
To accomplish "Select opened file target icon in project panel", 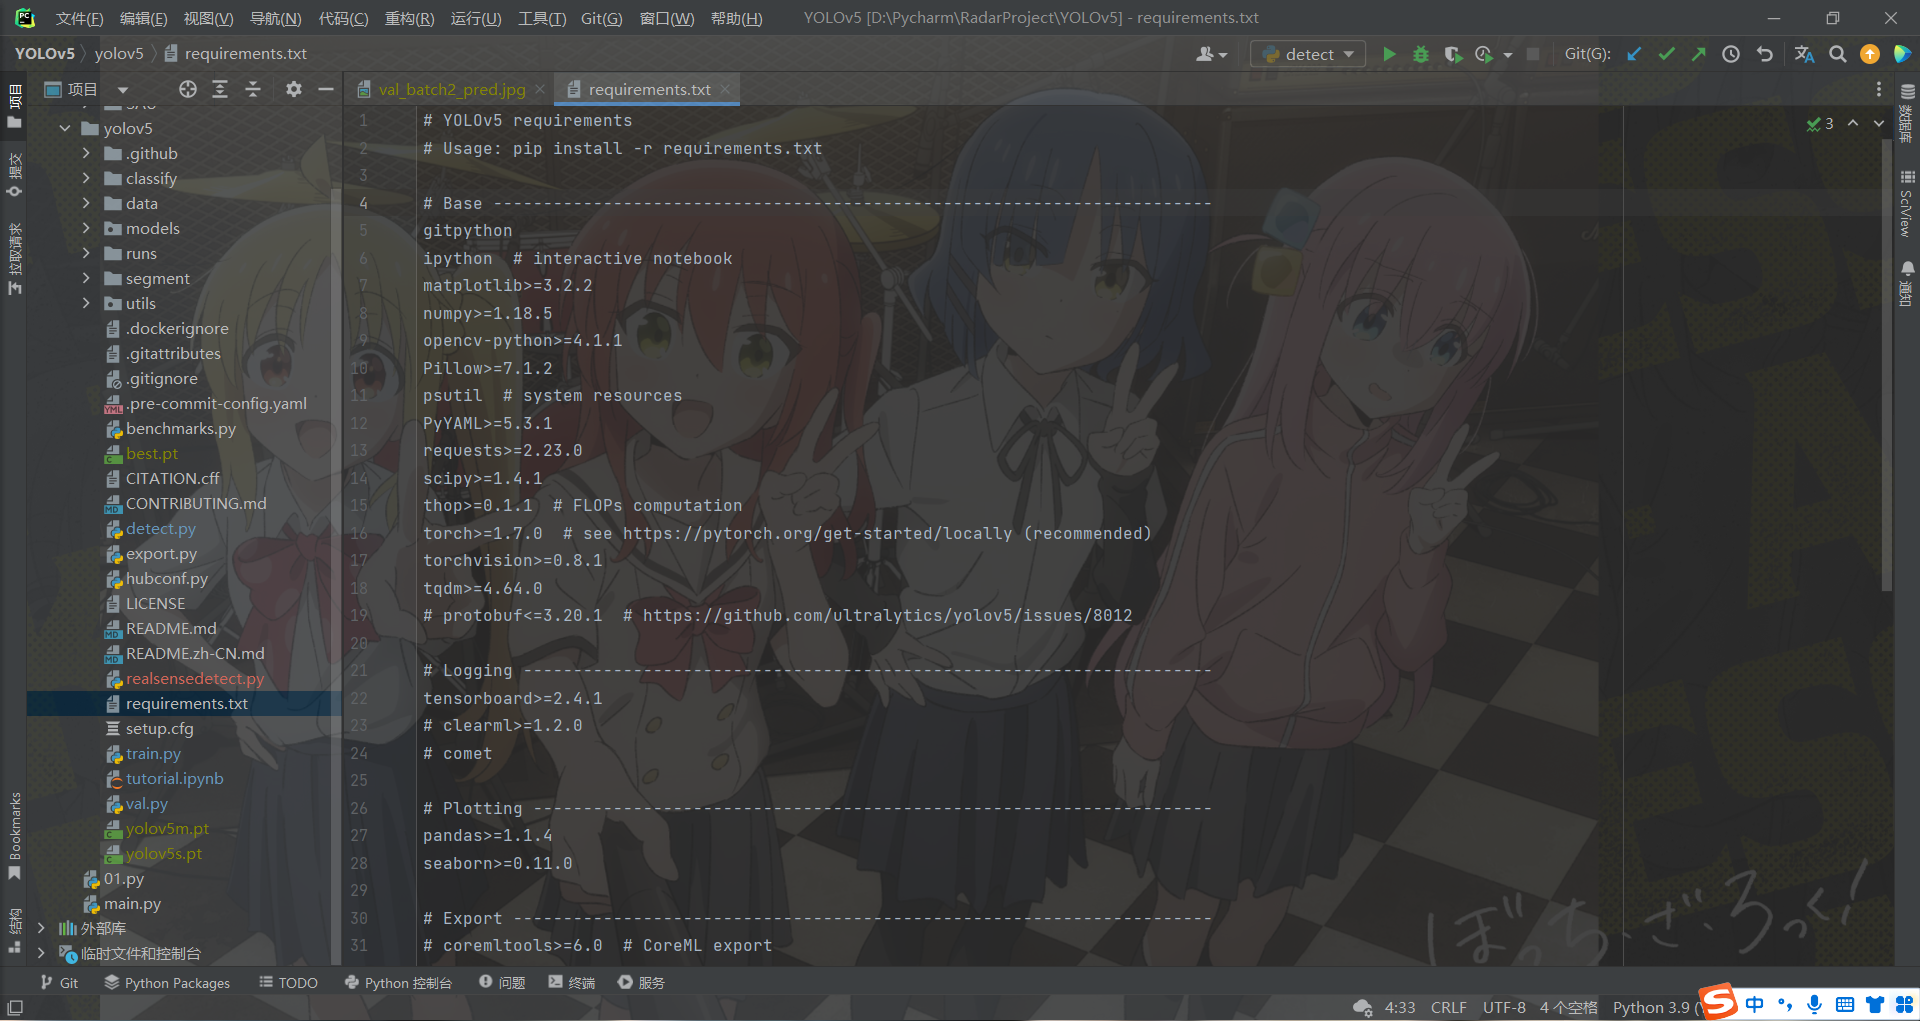I will (x=188, y=89).
